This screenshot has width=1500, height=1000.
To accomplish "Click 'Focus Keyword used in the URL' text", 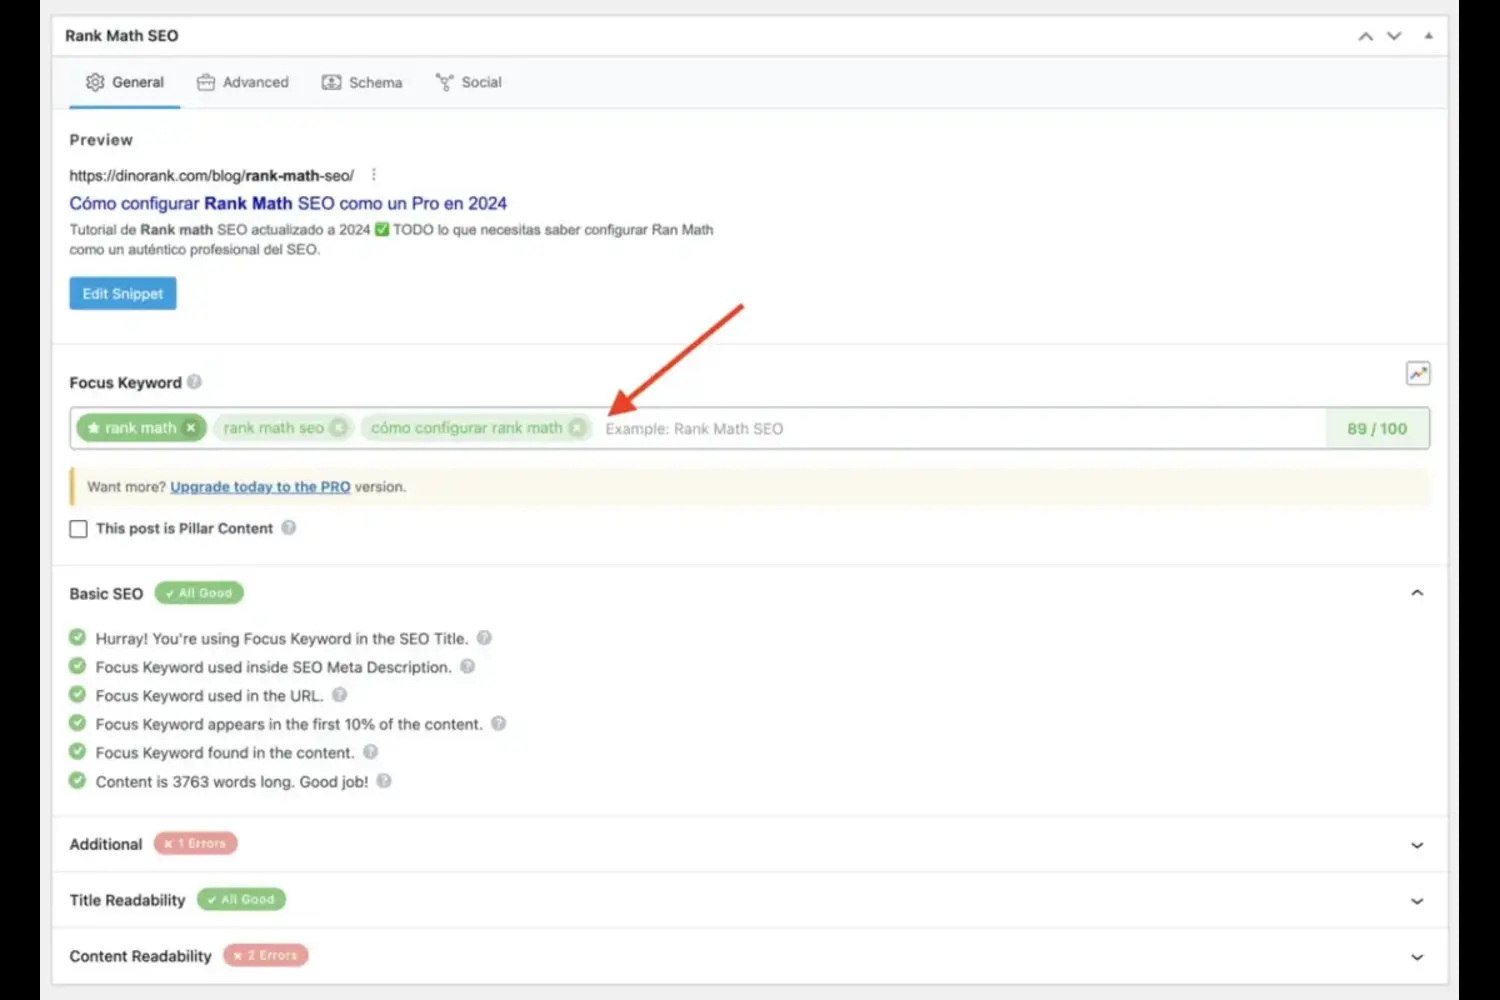I will click(210, 696).
